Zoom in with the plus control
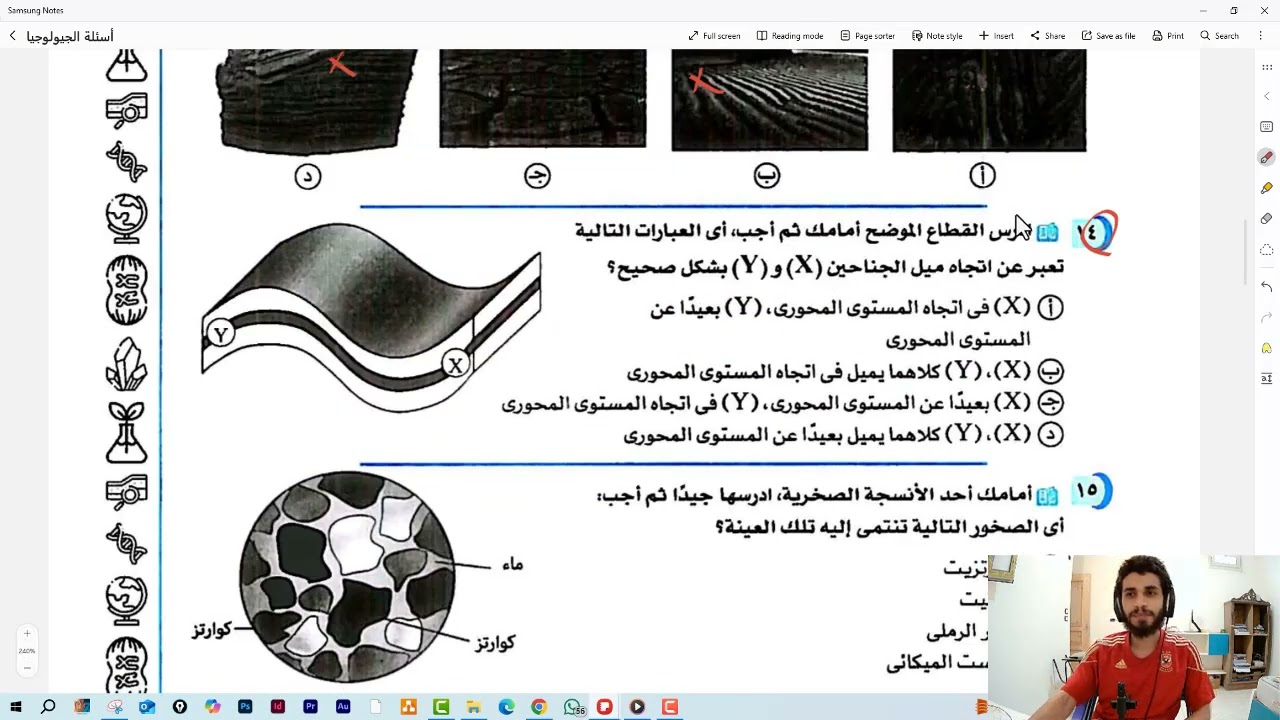The height and width of the screenshot is (720, 1280). click(x=27, y=634)
